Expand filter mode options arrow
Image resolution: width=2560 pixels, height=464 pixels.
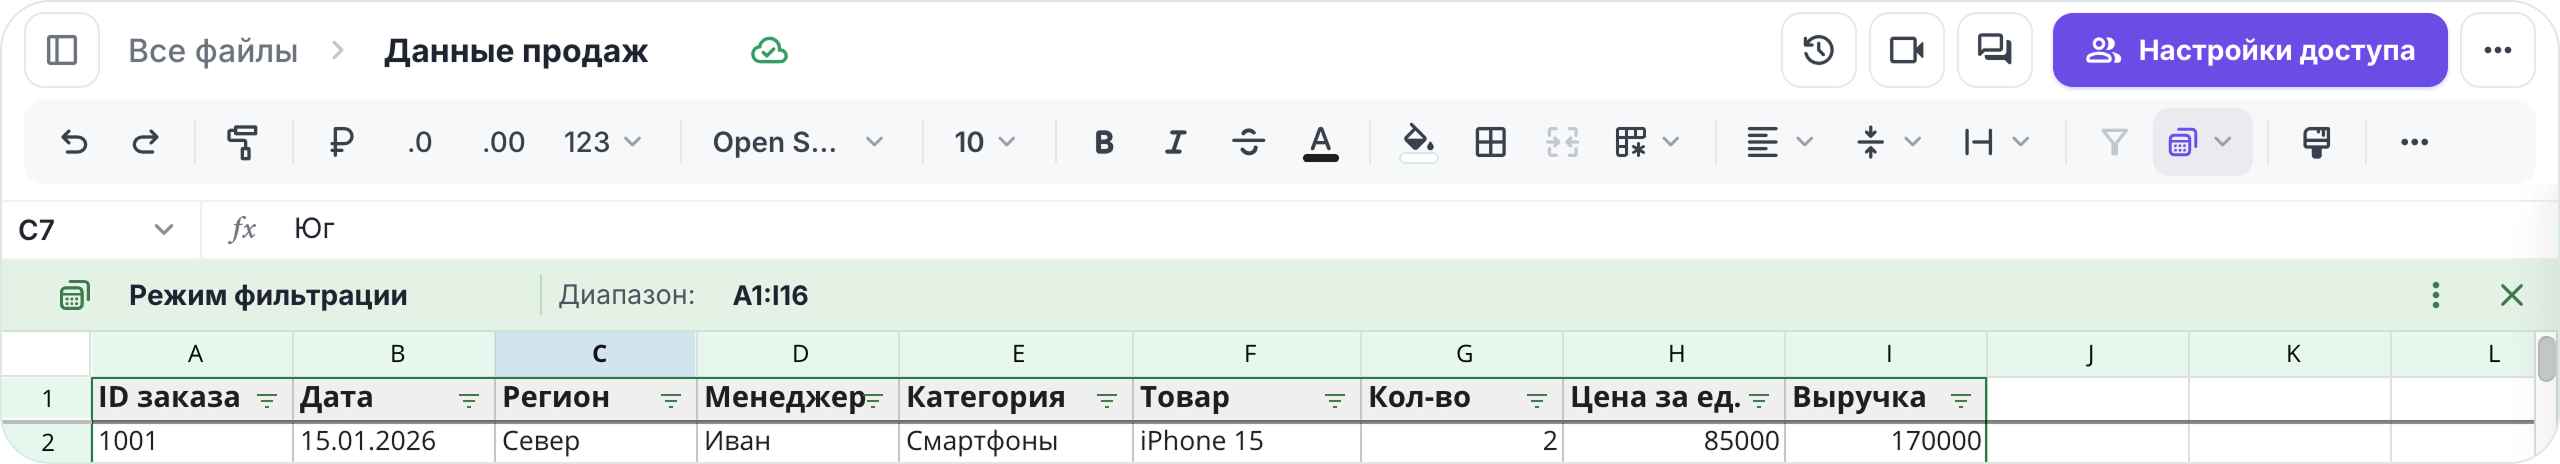click(x=2223, y=142)
